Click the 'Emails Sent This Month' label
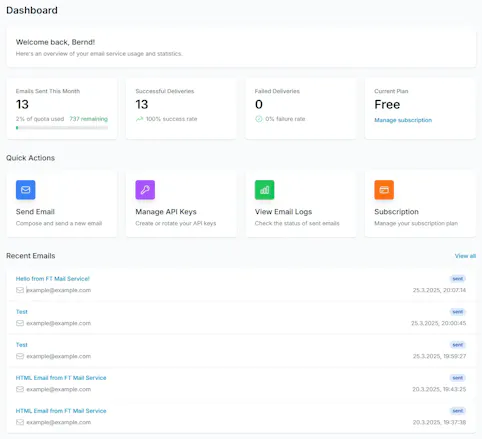The image size is (482, 439). pos(48,91)
